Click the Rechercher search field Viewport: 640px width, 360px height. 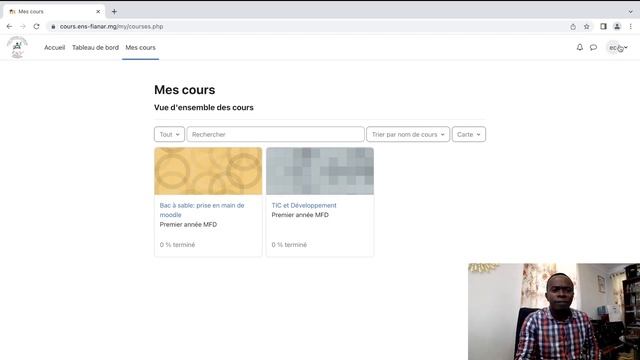[x=276, y=134]
